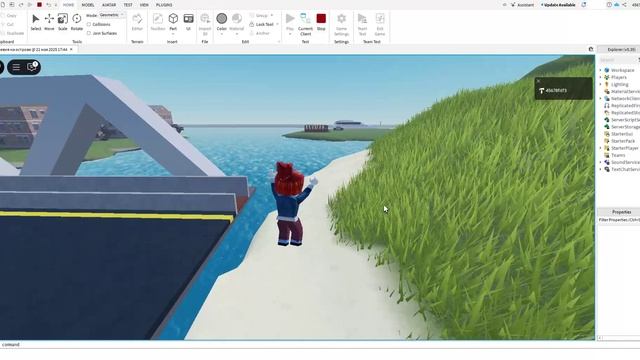Expand the StarterPlayer tree node
The height and width of the screenshot is (360, 640).
(x=600, y=148)
